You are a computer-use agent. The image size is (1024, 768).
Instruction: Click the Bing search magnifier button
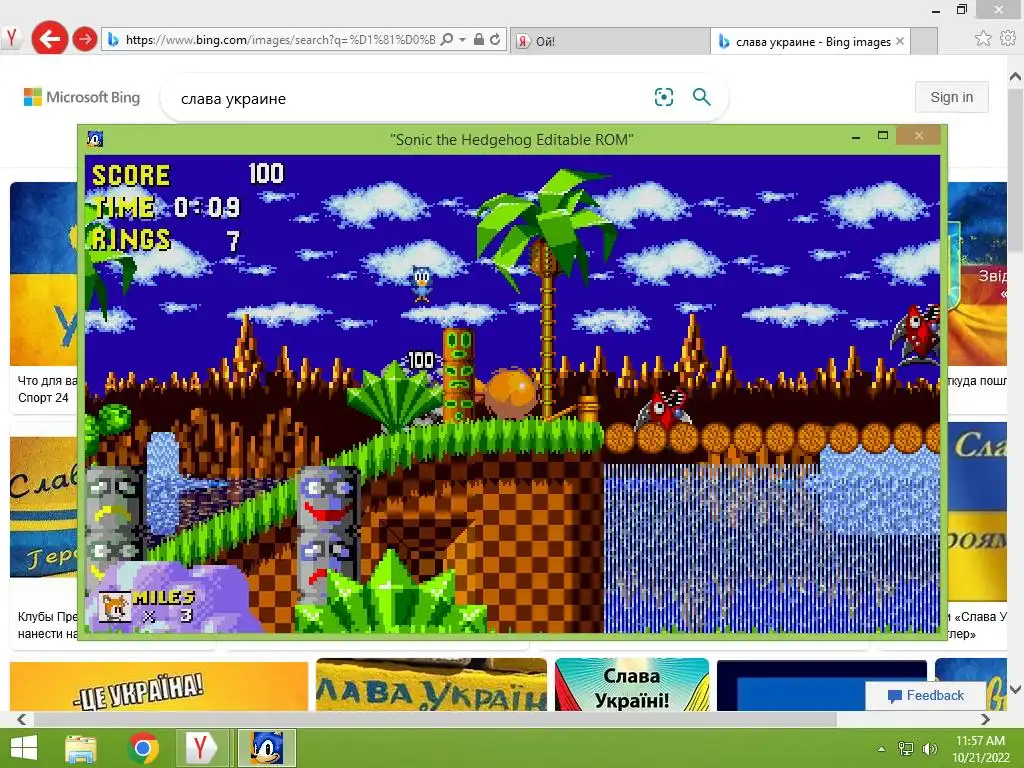[702, 97]
